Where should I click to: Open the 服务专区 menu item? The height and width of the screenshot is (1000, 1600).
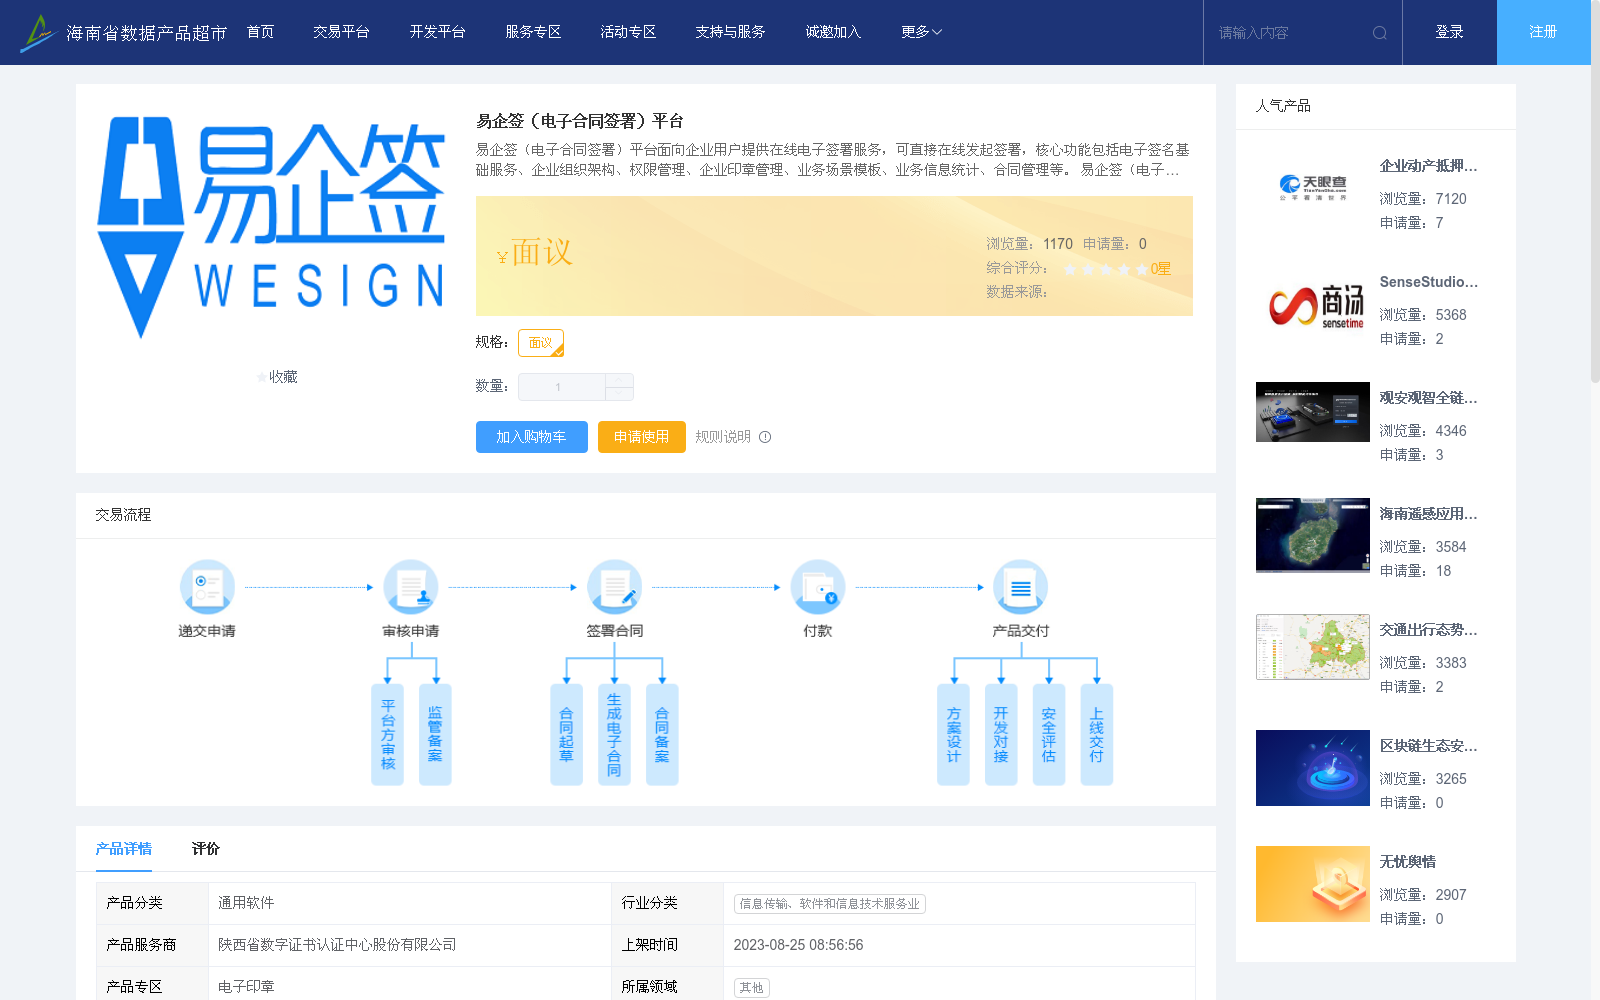coord(533,32)
